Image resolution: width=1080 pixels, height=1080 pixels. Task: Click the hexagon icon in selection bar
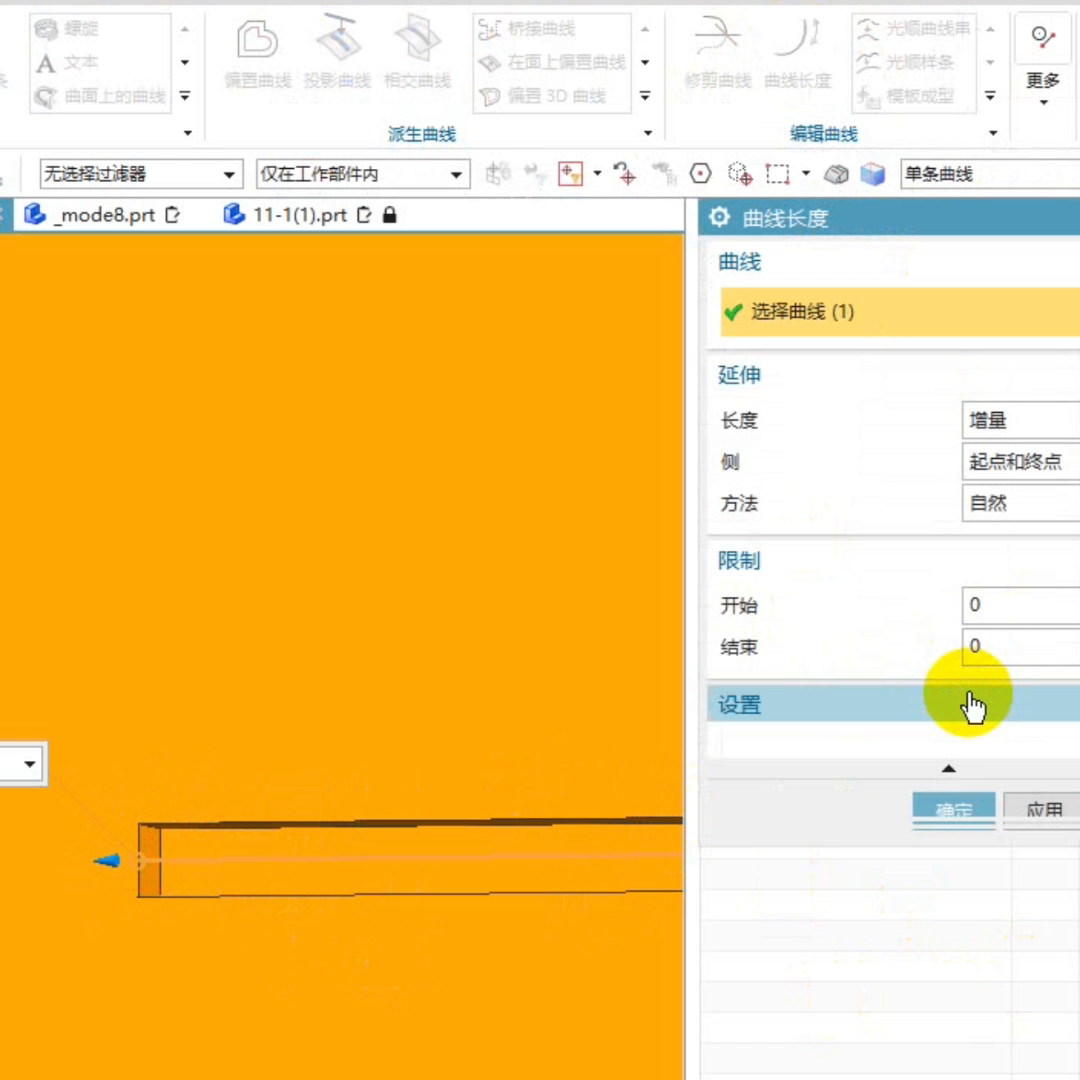pos(701,174)
